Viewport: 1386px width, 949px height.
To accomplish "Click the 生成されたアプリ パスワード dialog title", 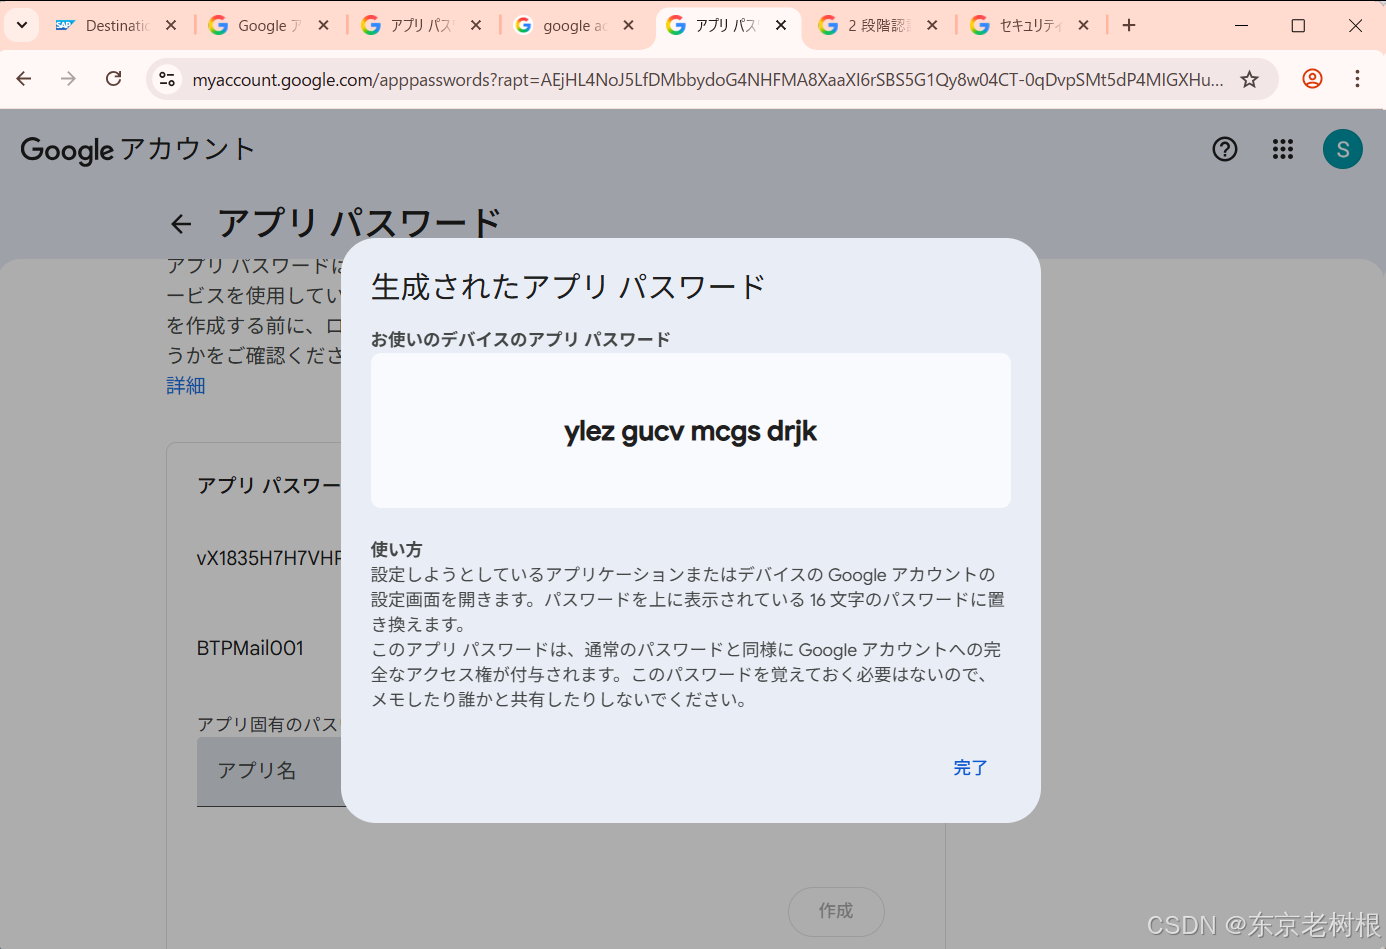I will [x=568, y=287].
